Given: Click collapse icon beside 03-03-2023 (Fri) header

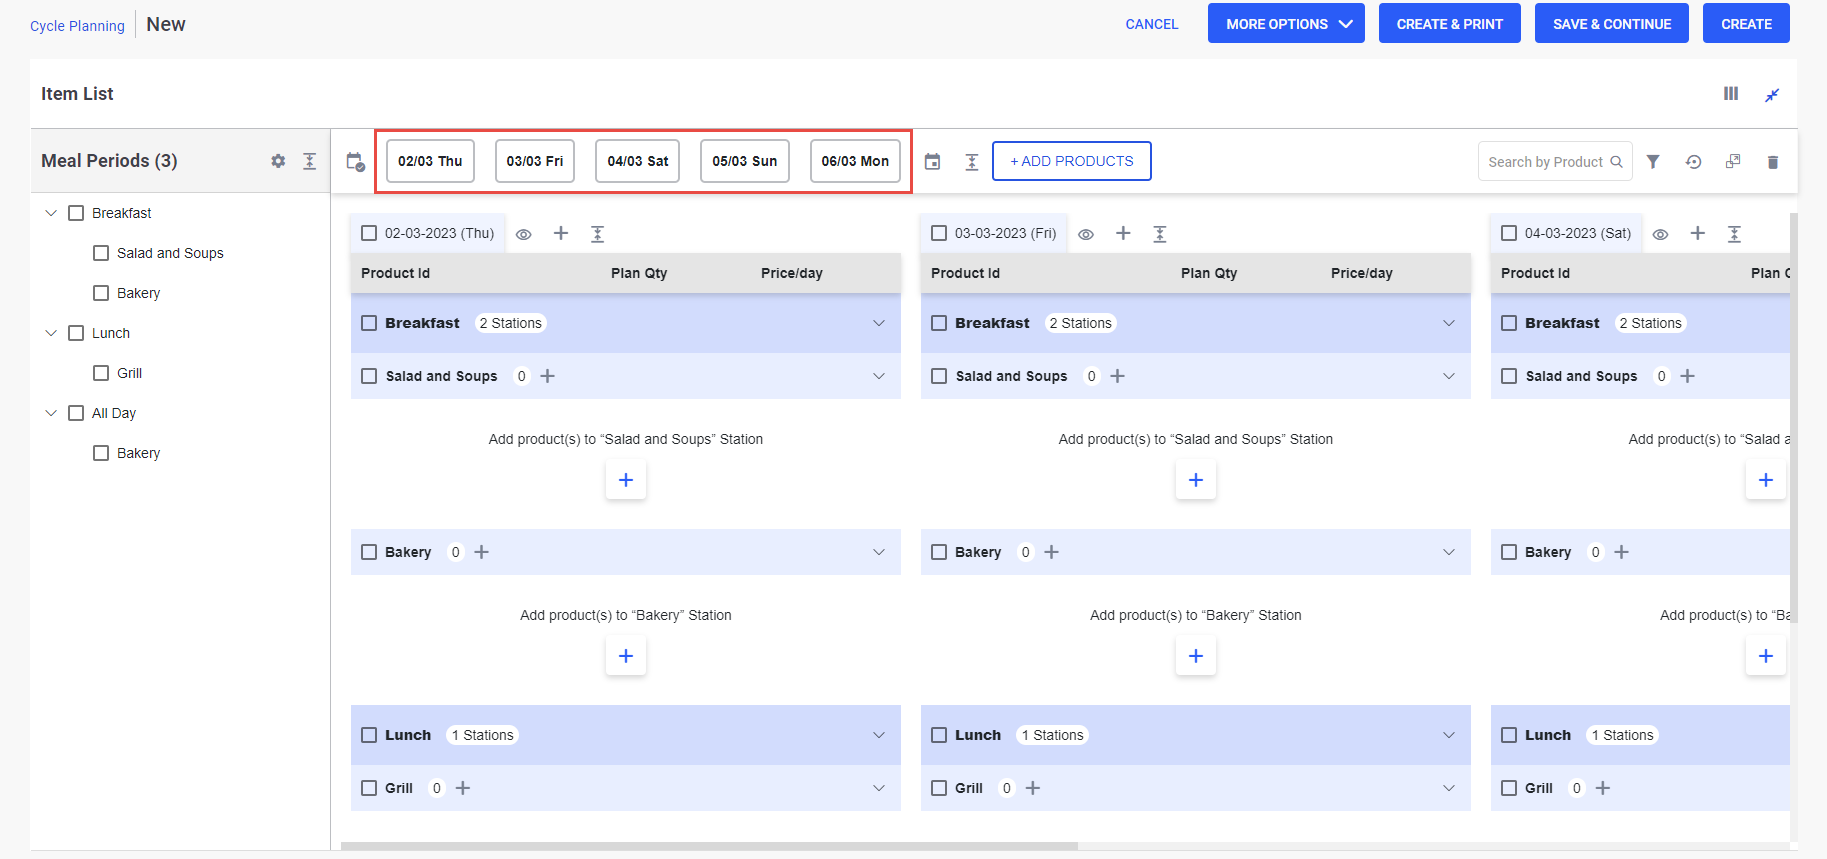Looking at the screenshot, I should (x=1160, y=234).
